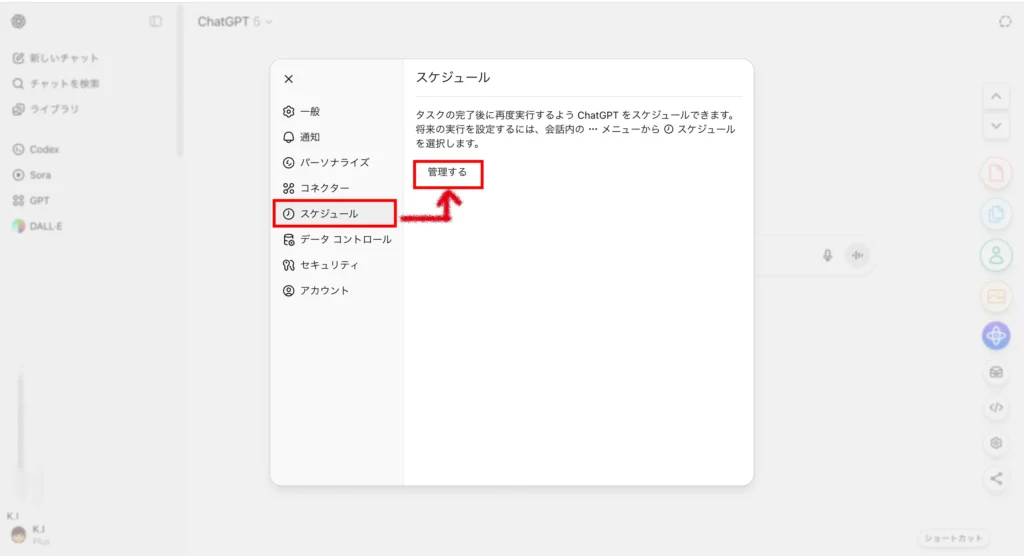Image resolution: width=1024 pixels, height=556 pixels.
Task: Click the 管理する button
Action: click(x=447, y=173)
